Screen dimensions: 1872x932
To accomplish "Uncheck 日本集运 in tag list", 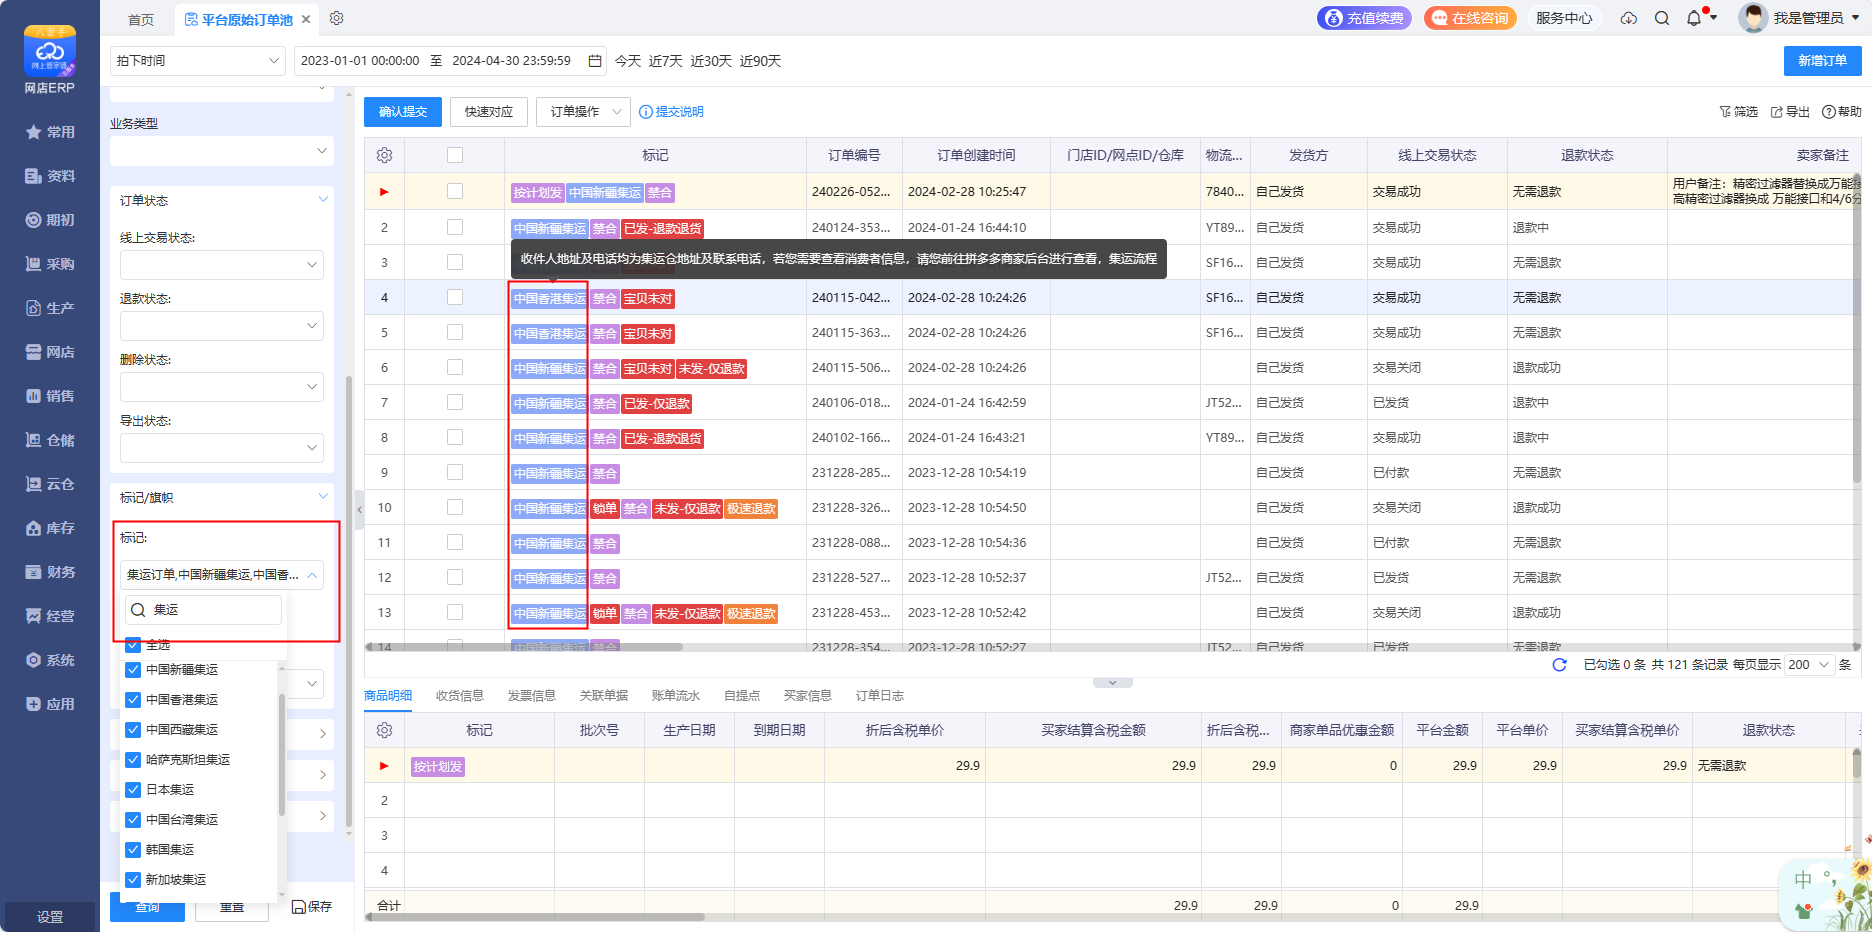I will (x=133, y=790).
